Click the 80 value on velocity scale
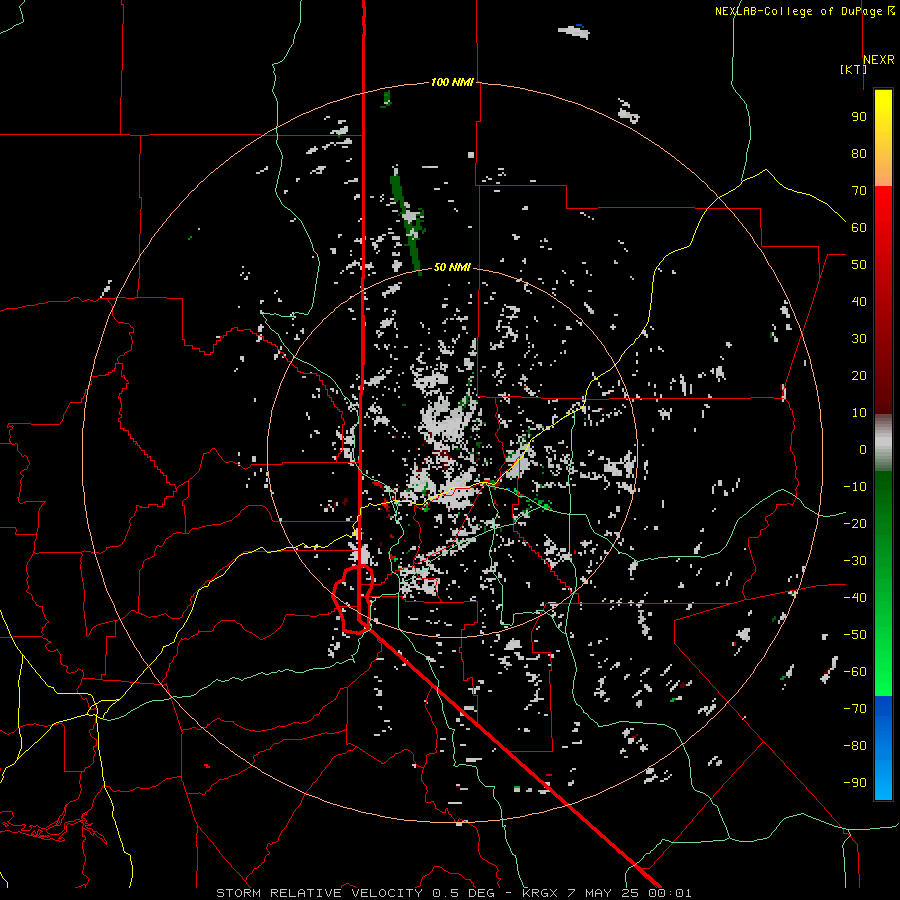 click(x=859, y=154)
